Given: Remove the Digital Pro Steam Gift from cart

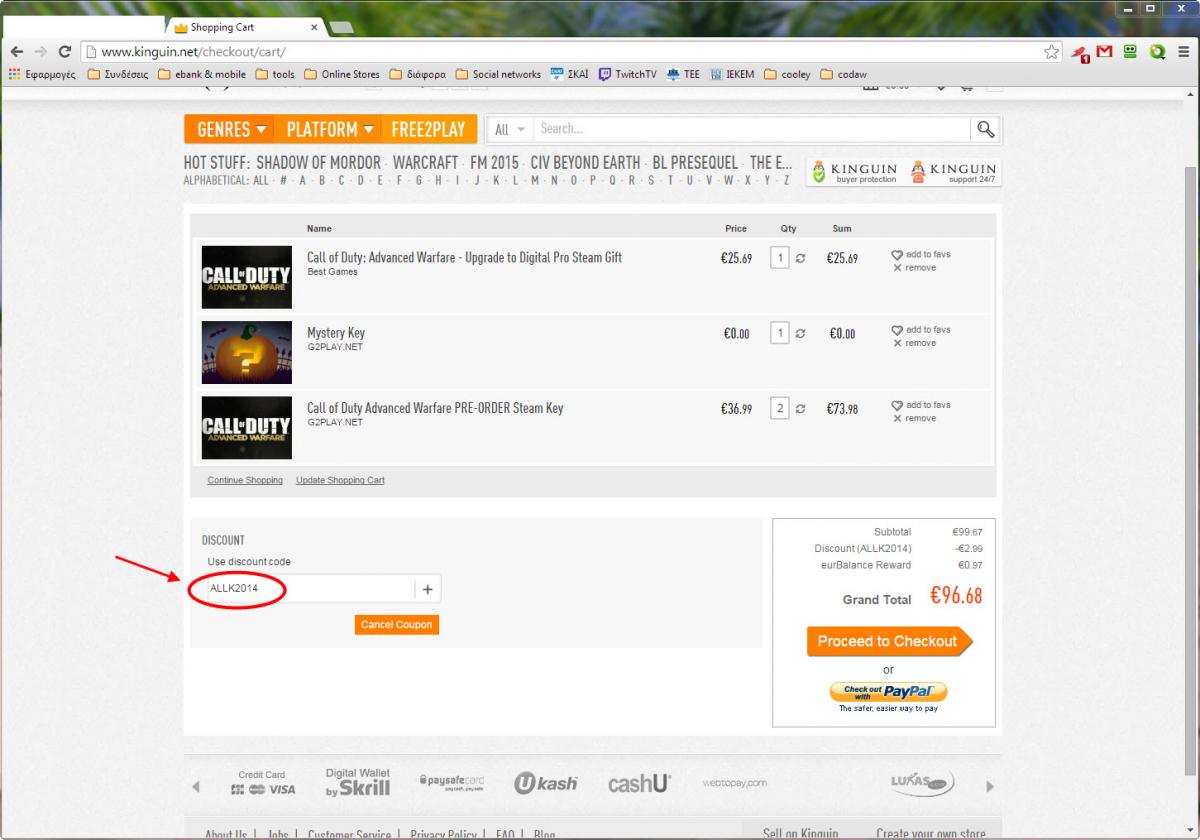Looking at the screenshot, I should tap(914, 268).
